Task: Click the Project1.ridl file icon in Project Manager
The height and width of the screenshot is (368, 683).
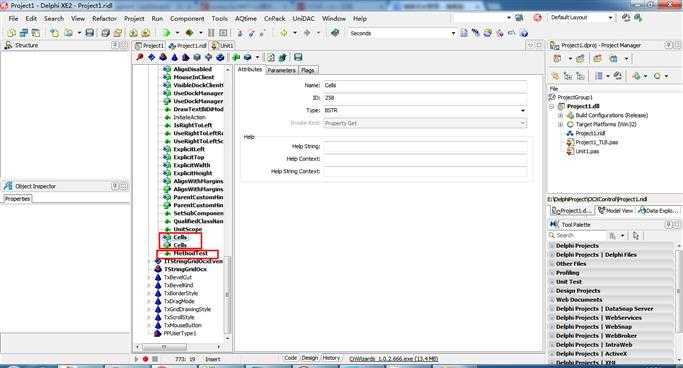Action: click(x=570, y=133)
